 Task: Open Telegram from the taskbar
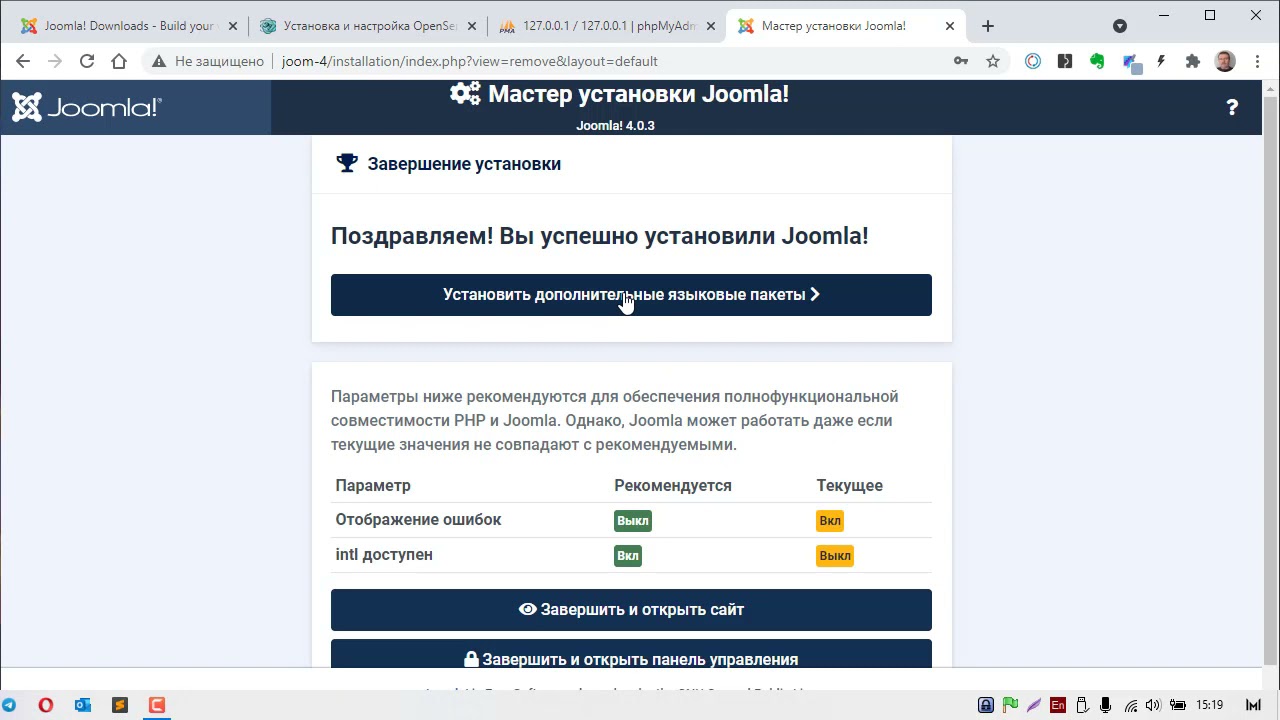coord(9,705)
